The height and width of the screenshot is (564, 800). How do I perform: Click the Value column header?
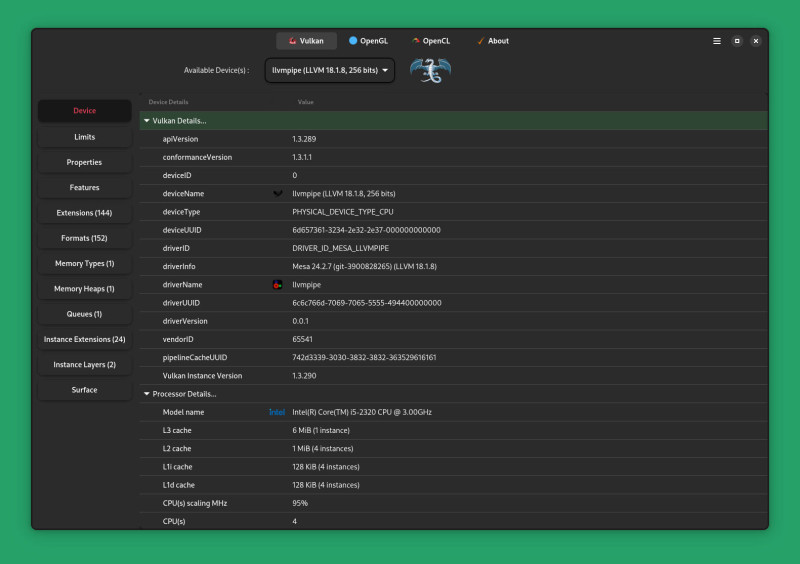click(x=306, y=102)
